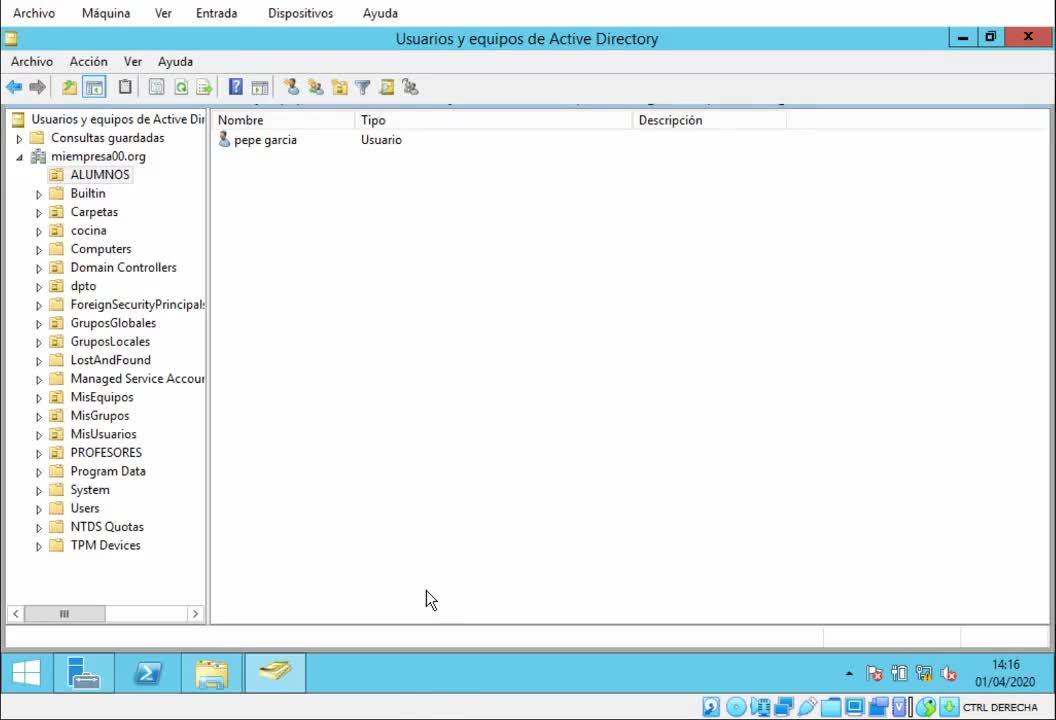1056x720 pixels.
Task: Expand the Builtin container
Action: 38,194
